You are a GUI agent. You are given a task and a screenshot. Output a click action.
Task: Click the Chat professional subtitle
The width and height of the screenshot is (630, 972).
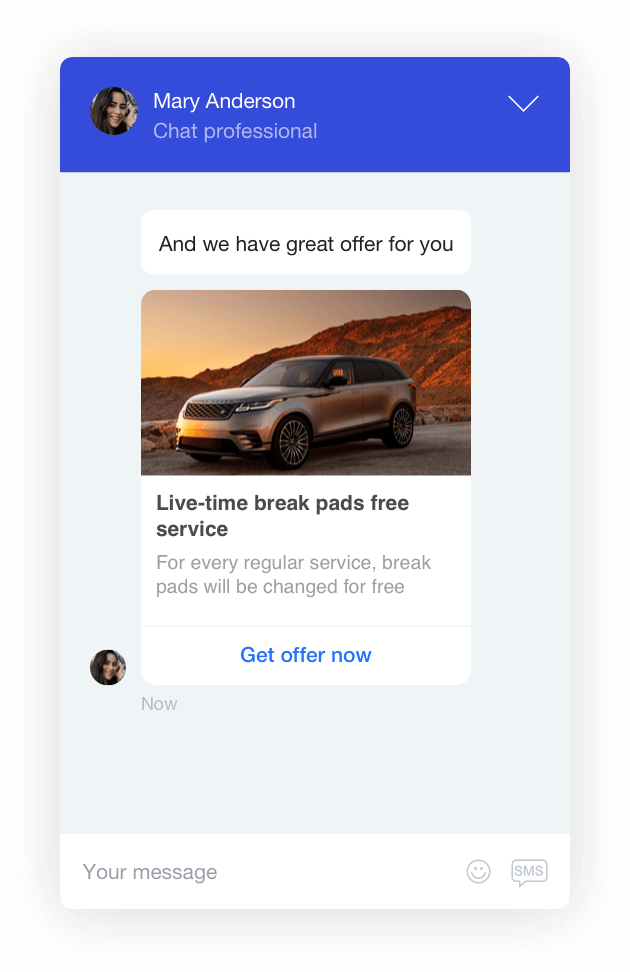click(x=235, y=131)
